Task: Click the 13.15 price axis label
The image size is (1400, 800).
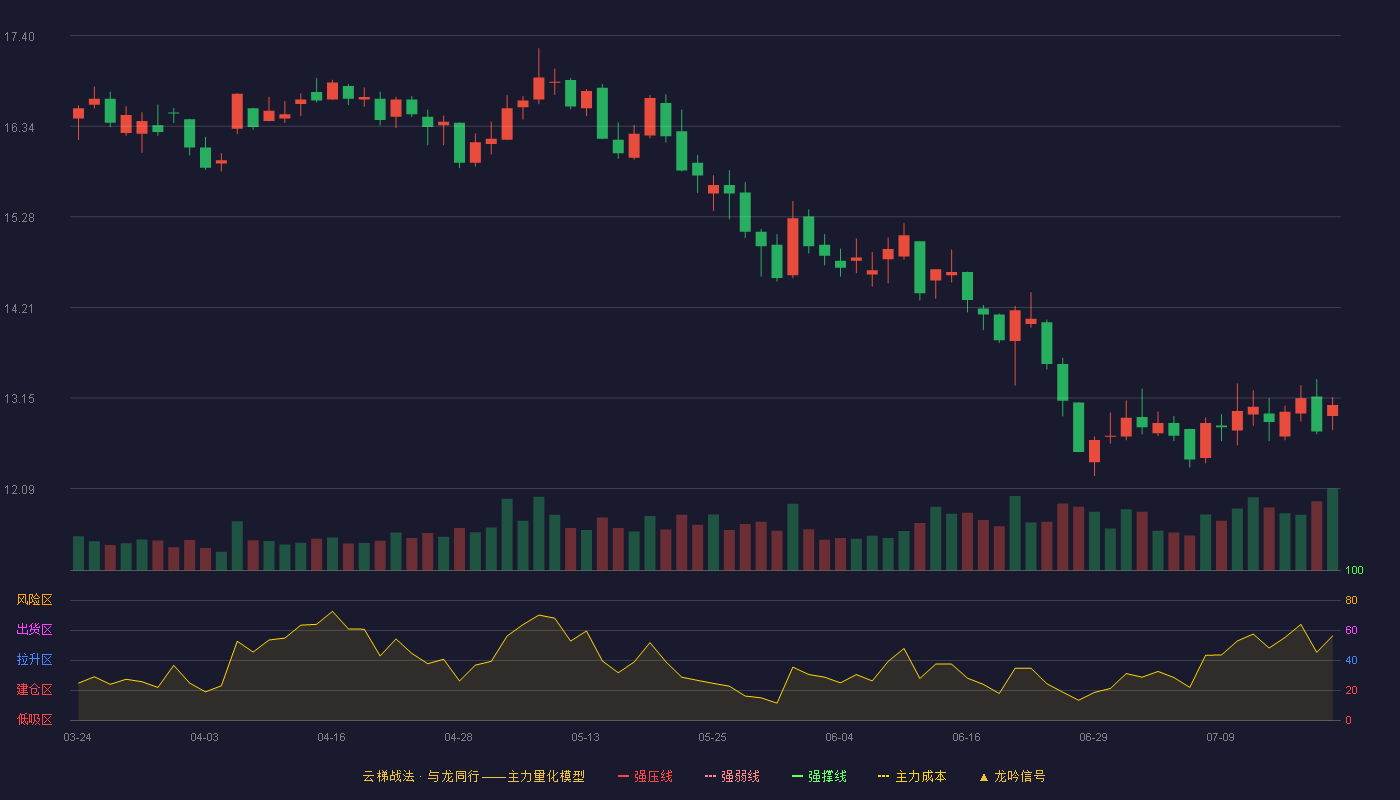Action: tap(19, 399)
